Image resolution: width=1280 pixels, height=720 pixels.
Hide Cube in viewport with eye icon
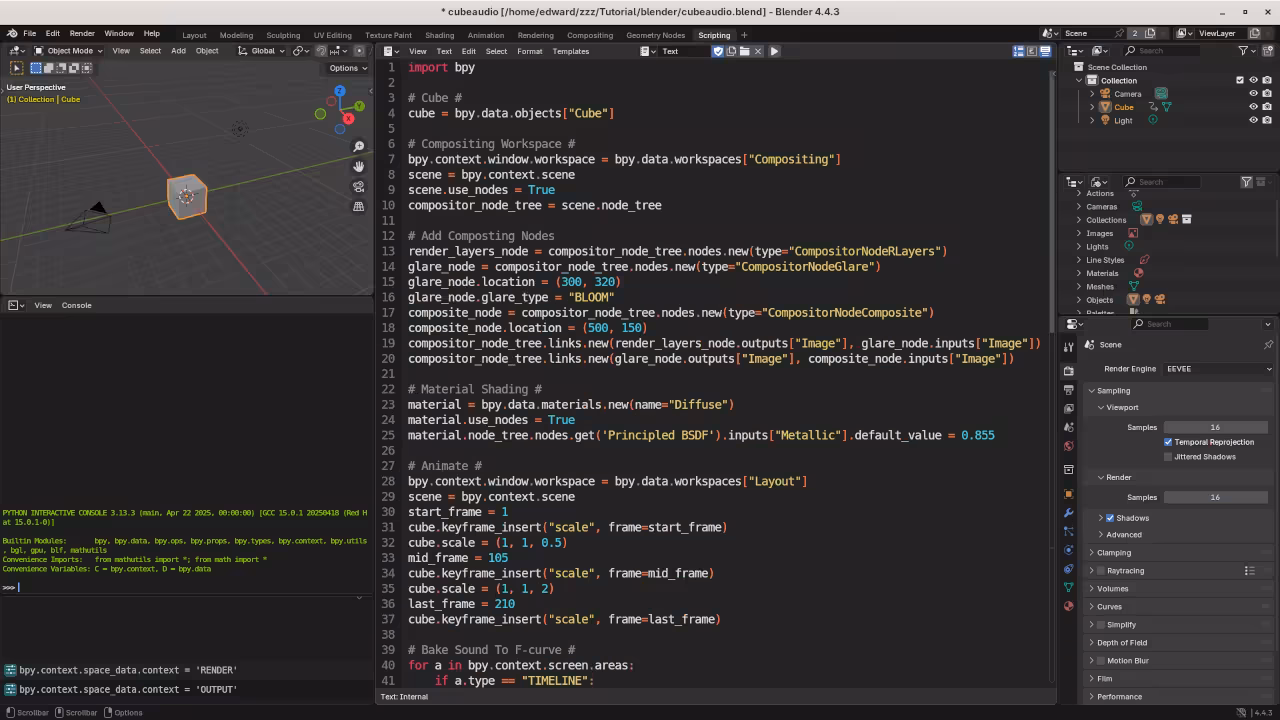1253,107
